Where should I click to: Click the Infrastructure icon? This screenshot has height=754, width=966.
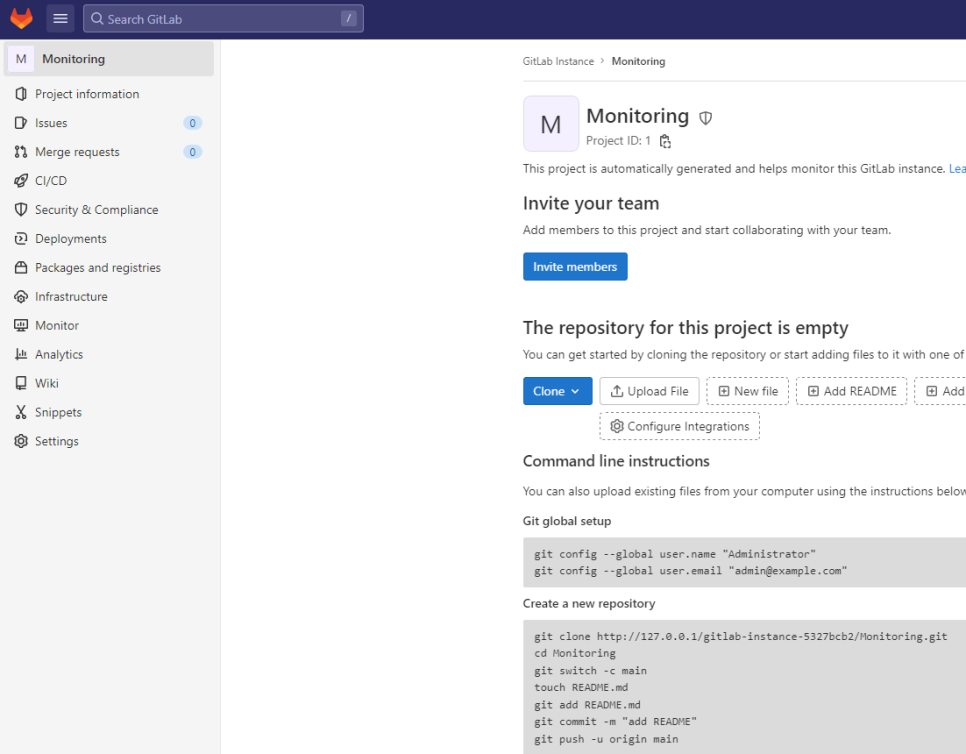coord(21,296)
